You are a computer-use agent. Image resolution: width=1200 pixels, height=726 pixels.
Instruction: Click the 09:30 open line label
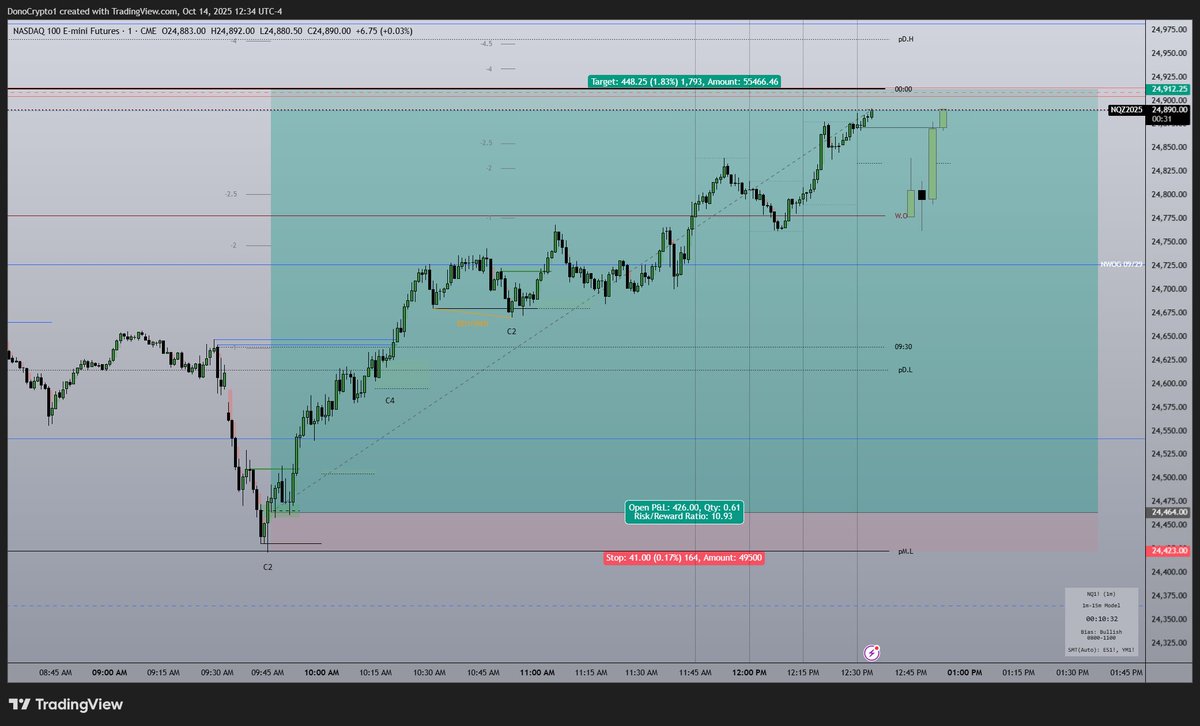click(903, 346)
